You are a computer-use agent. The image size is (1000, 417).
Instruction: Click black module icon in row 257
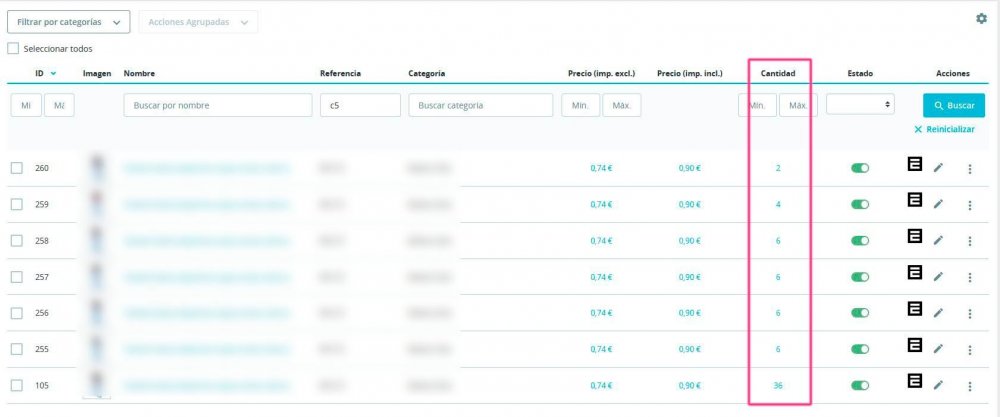pos(915,273)
